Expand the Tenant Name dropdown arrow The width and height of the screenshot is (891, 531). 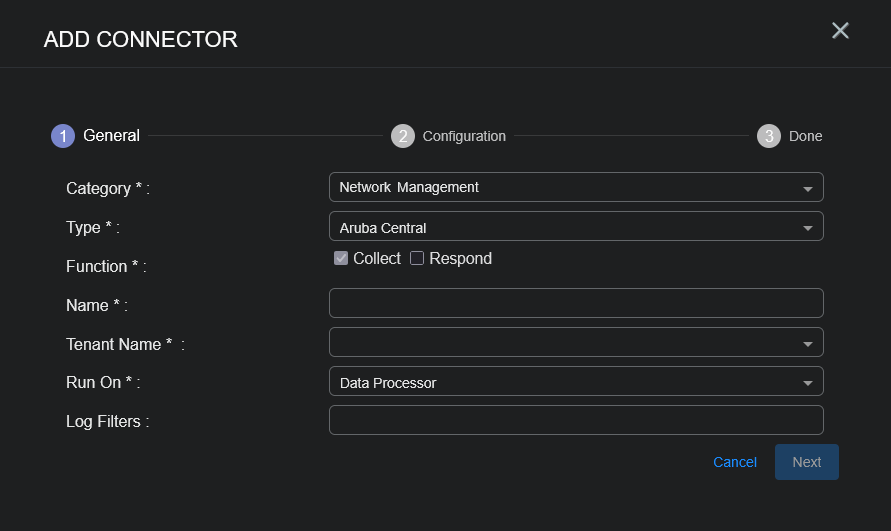point(807,344)
